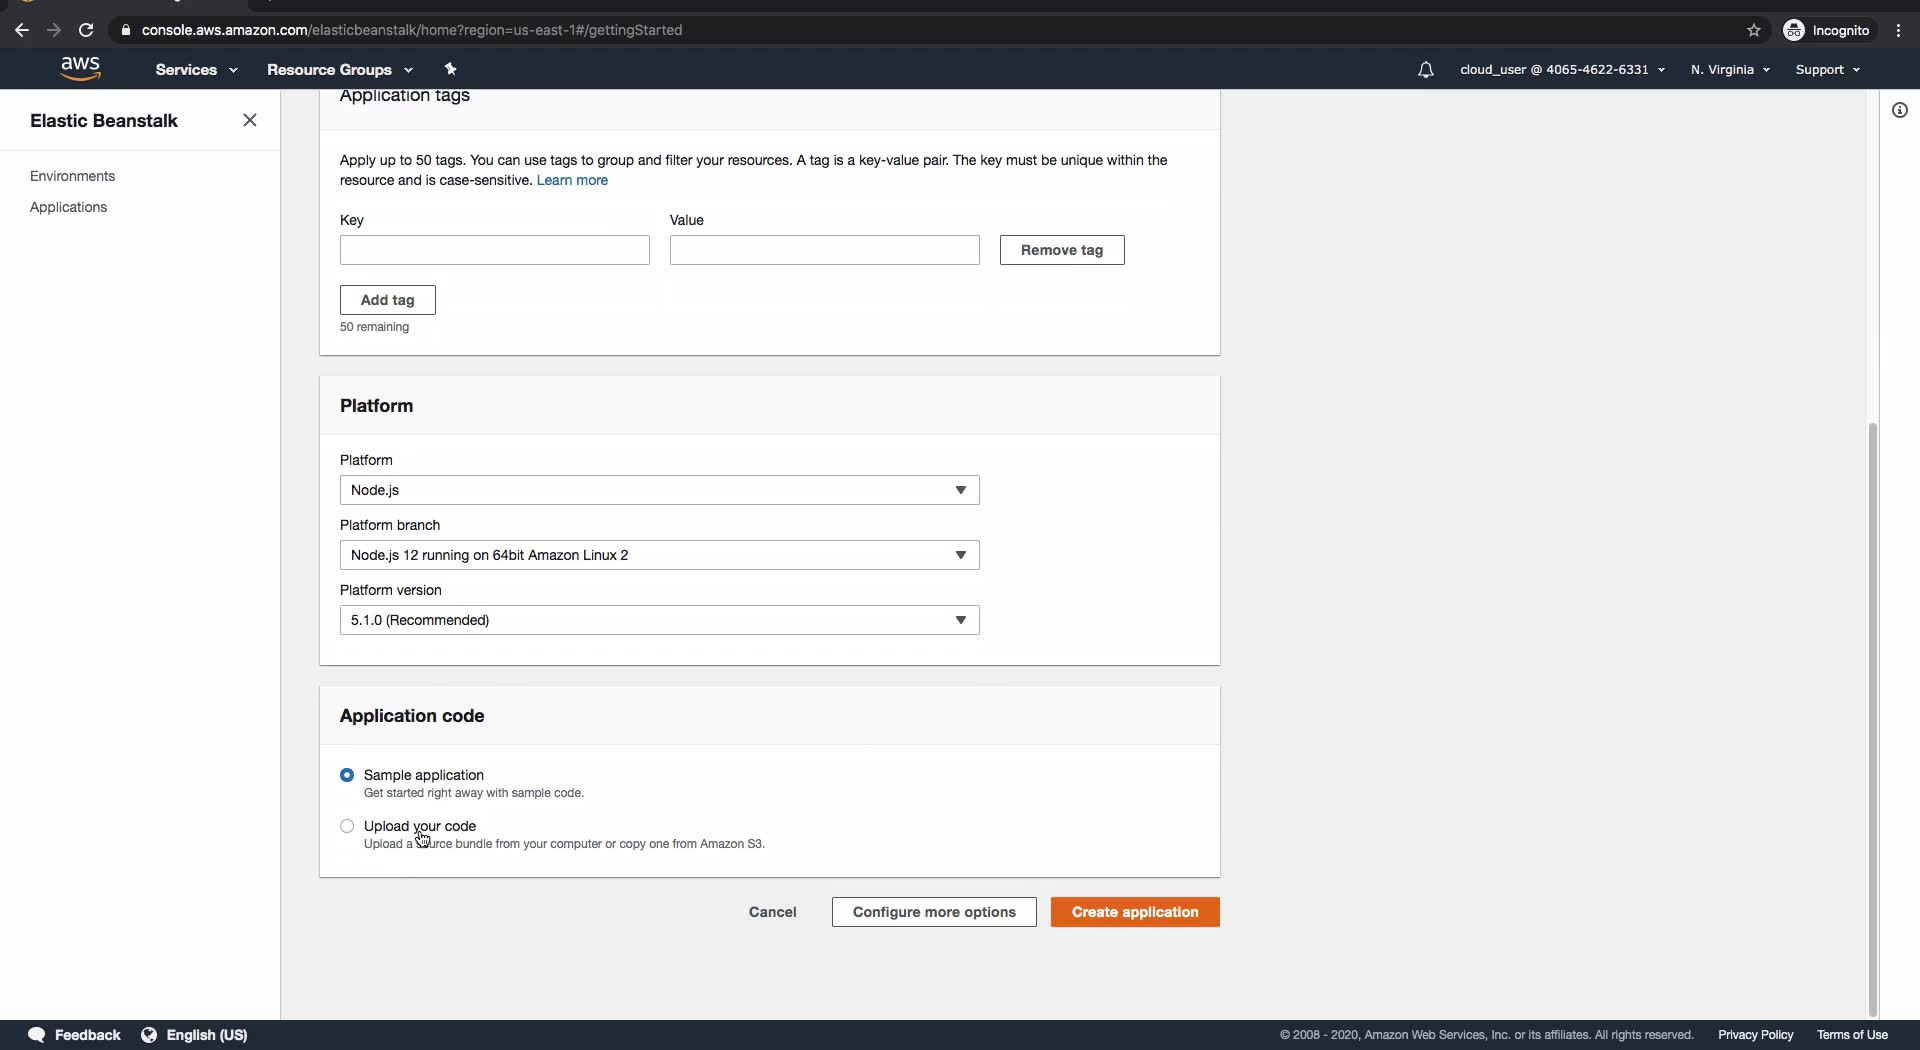Click Configure more options
Image resolution: width=1920 pixels, height=1050 pixels.
pos(934,912)
